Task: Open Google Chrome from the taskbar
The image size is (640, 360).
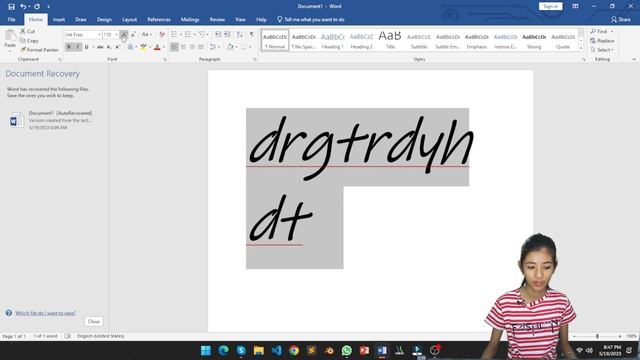Action: coord(294,350)
